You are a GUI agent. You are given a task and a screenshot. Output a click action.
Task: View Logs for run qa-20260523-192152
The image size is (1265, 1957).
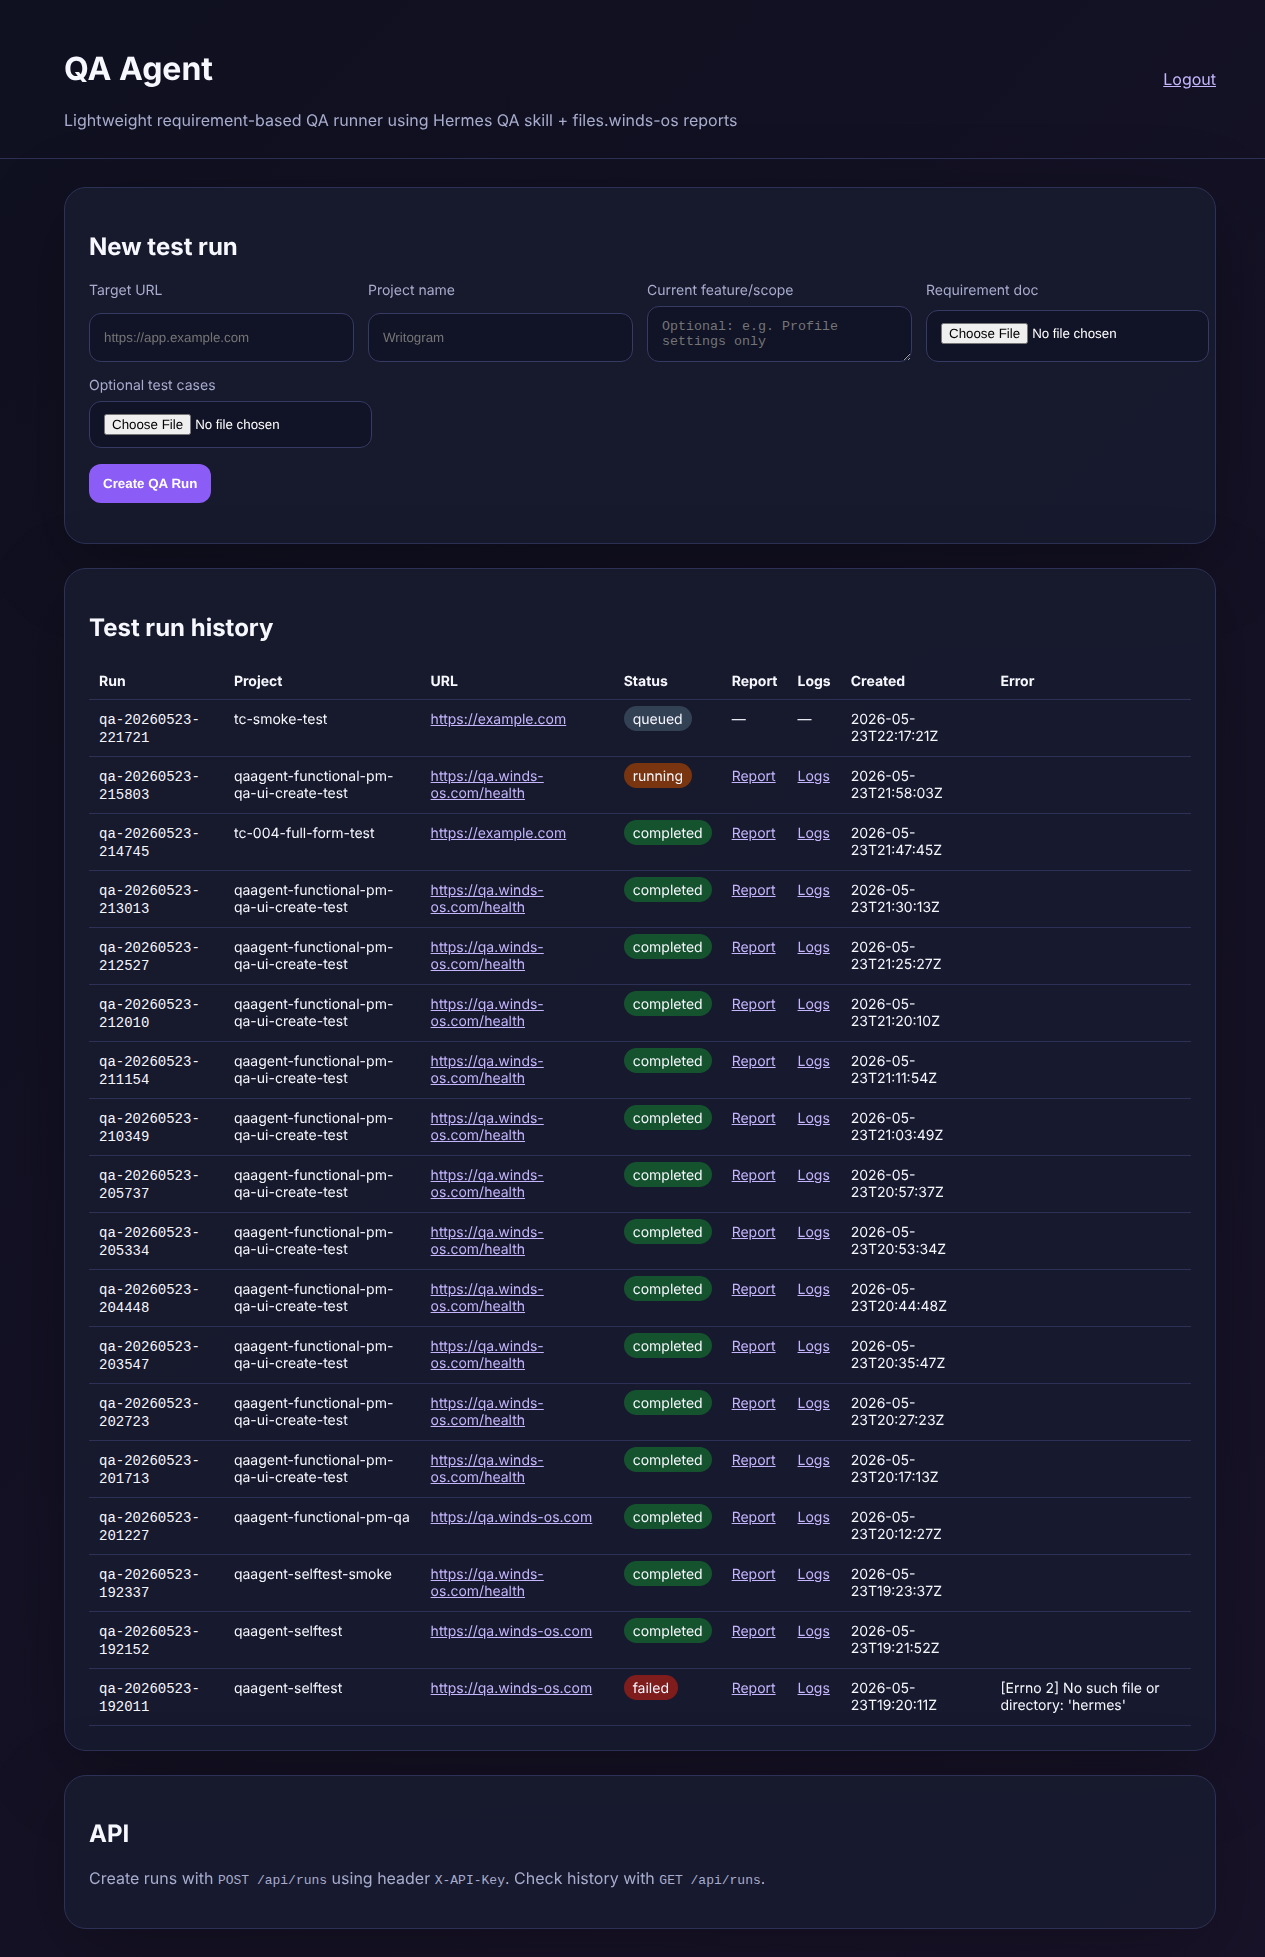pyautogui.click(x=813, y=1631)
